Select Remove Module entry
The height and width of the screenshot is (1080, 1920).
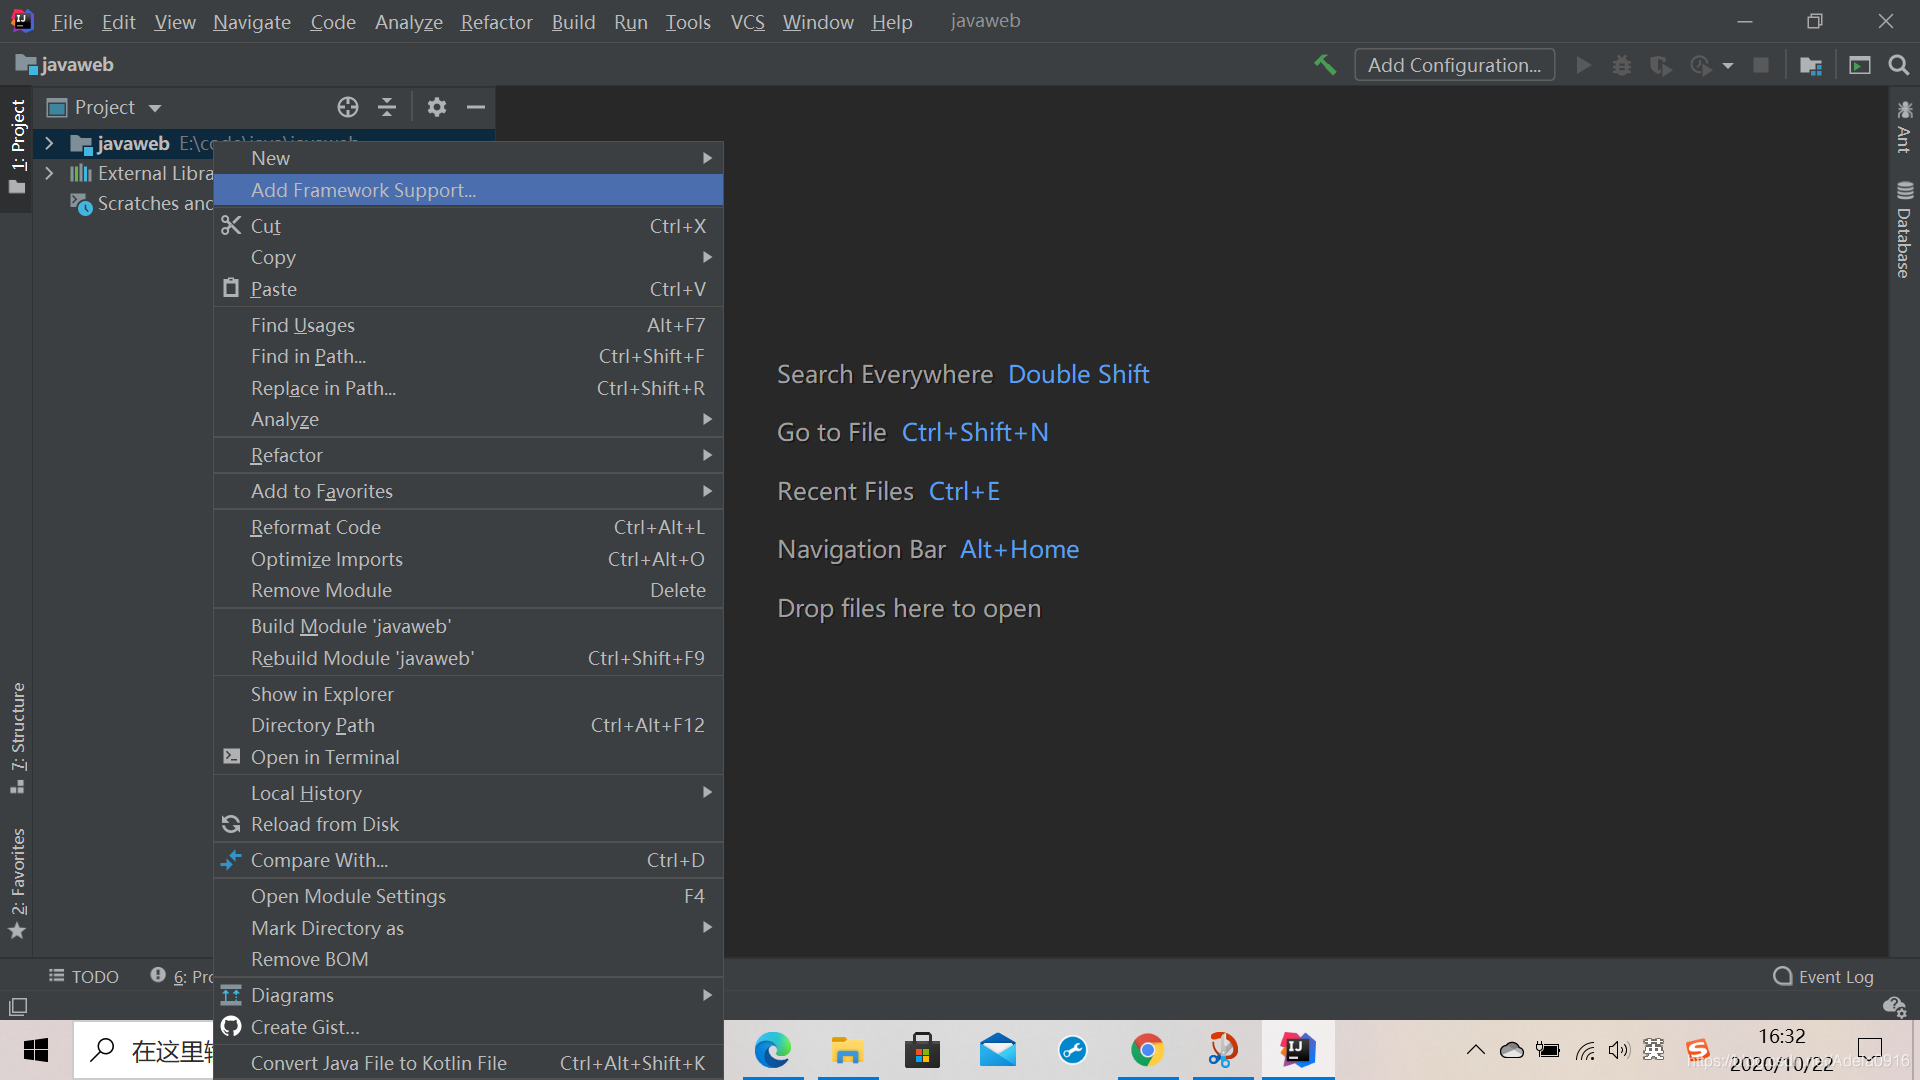point(468,590)
